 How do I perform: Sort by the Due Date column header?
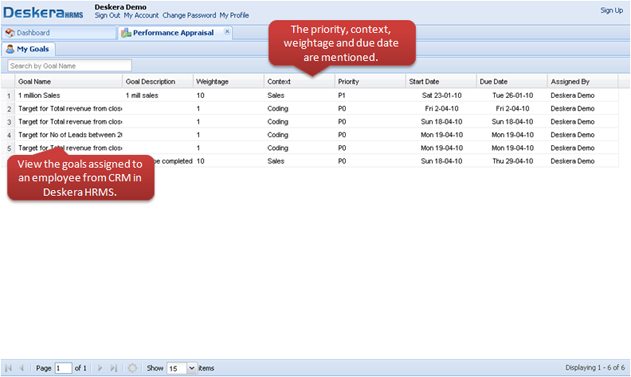point(512,81)
